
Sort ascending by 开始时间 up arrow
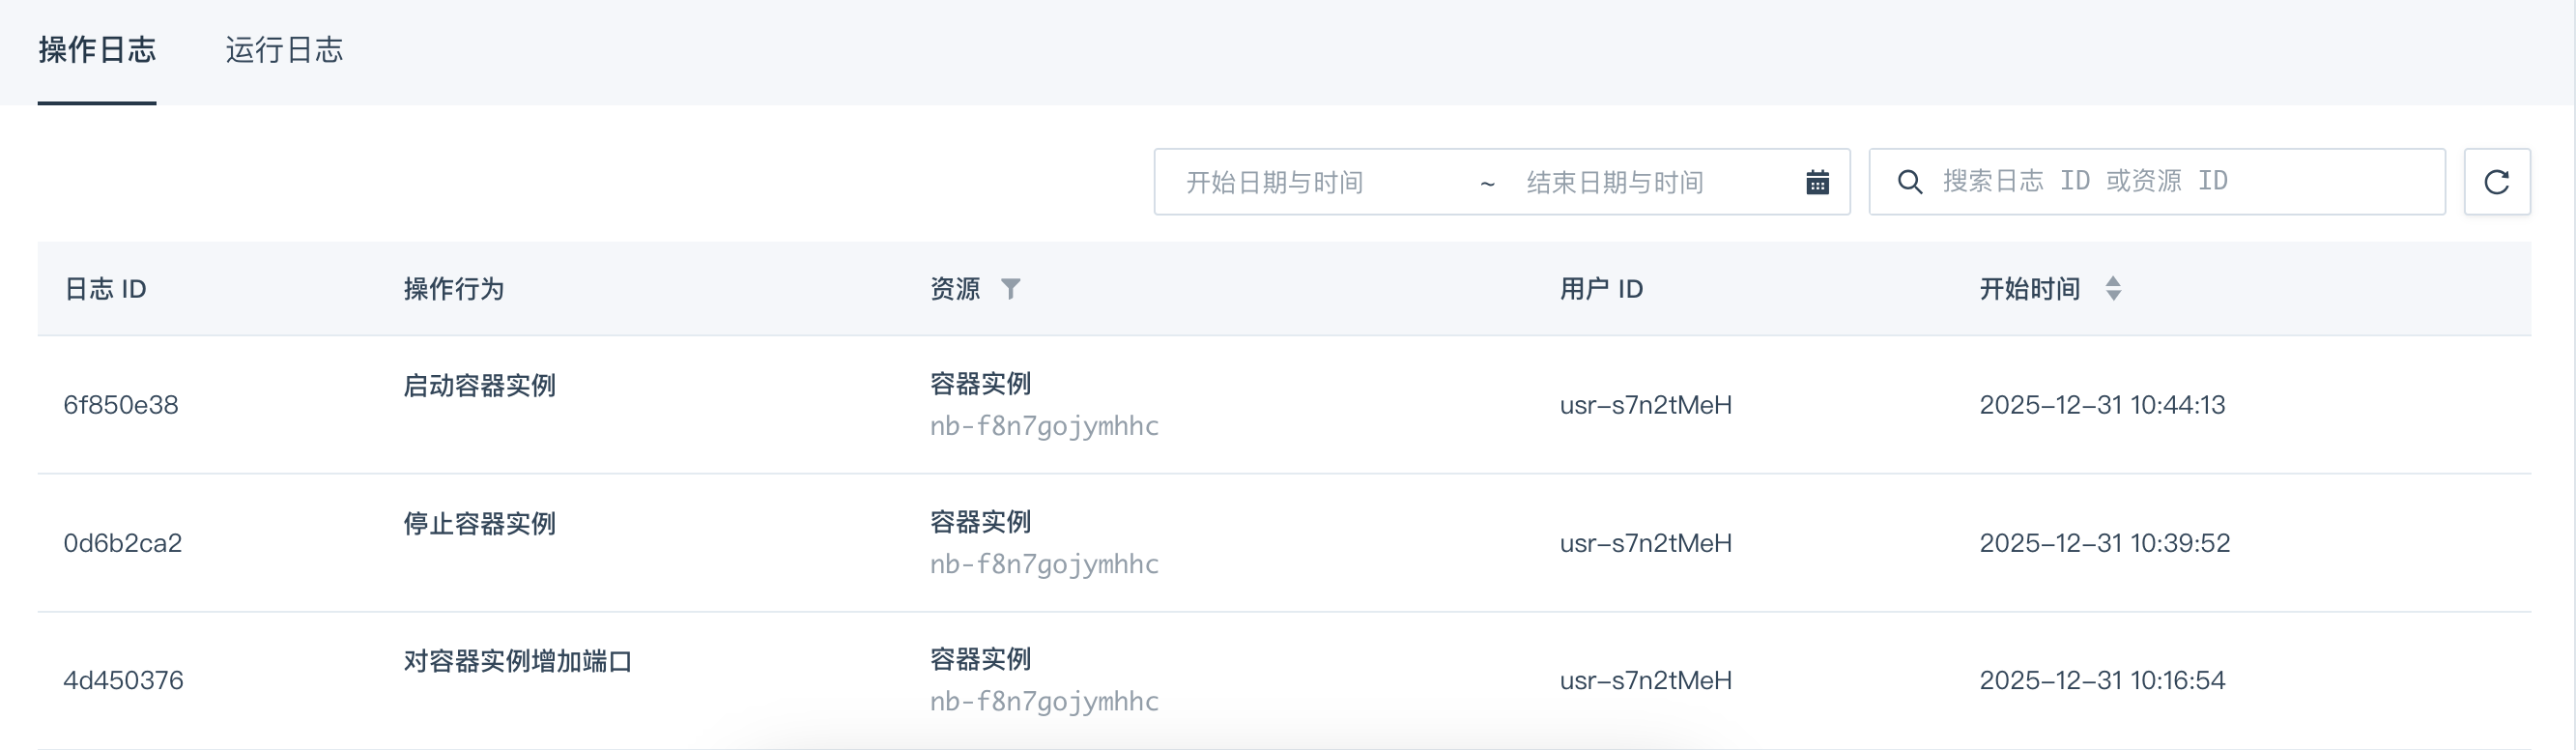[x=2113, y=281]
